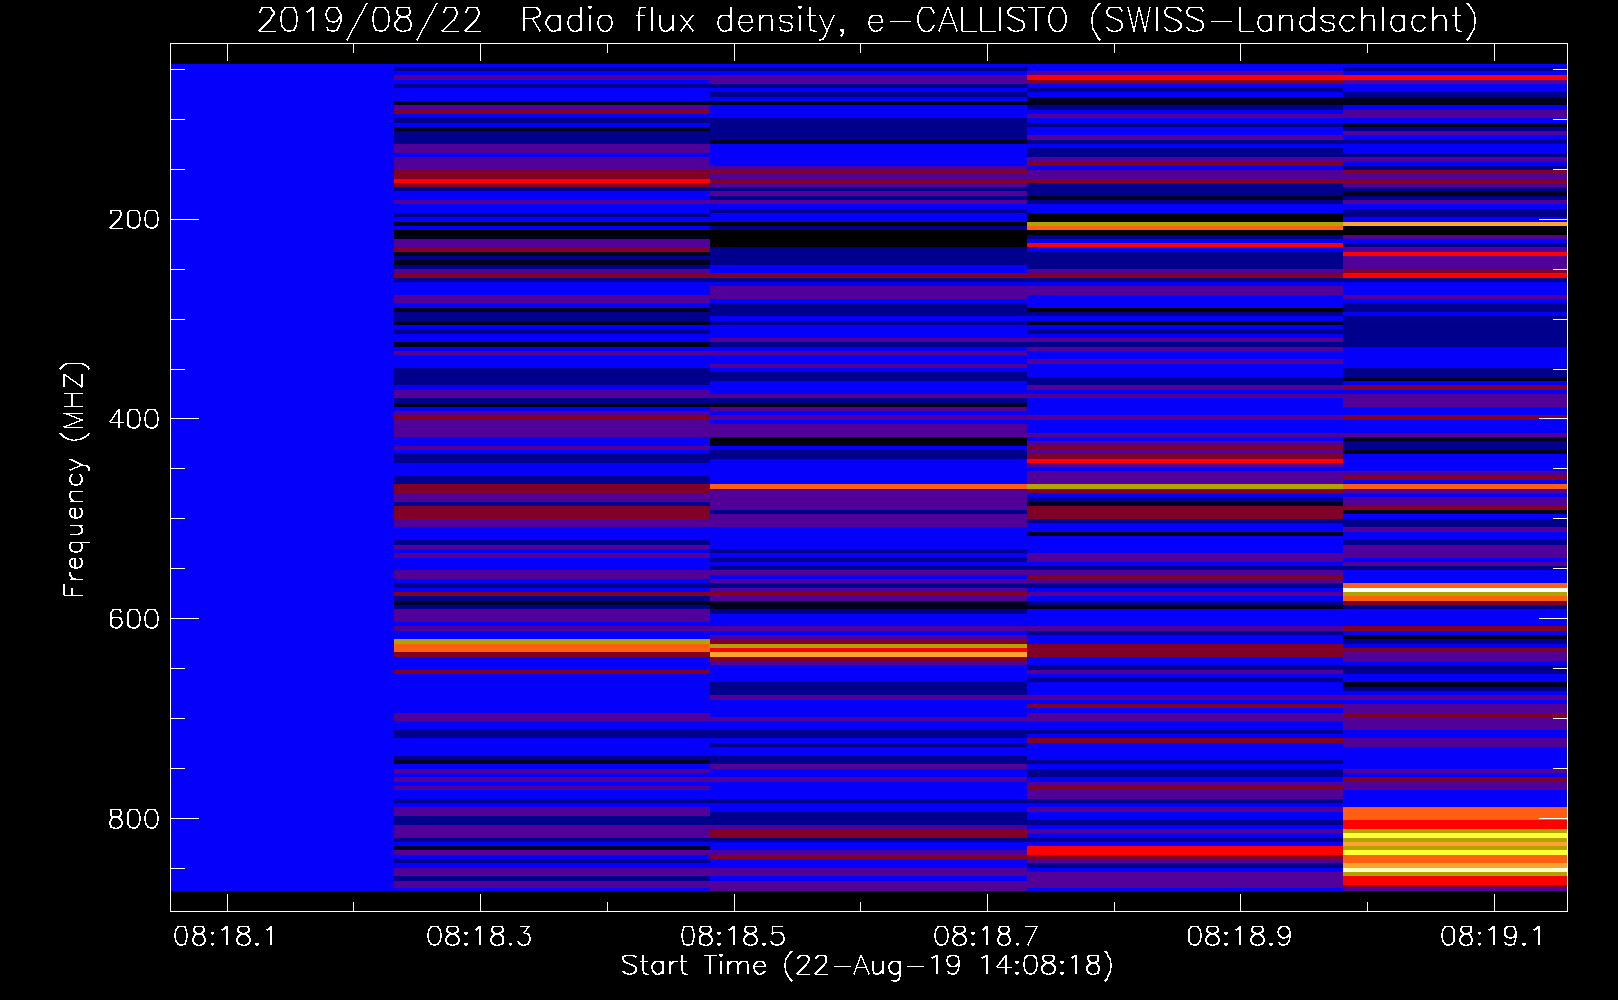Image resolution: width=1618 pixels, height=1000 pixels.
Task: Click the 08:18.9 time tick label
Action: [1240, 936]
